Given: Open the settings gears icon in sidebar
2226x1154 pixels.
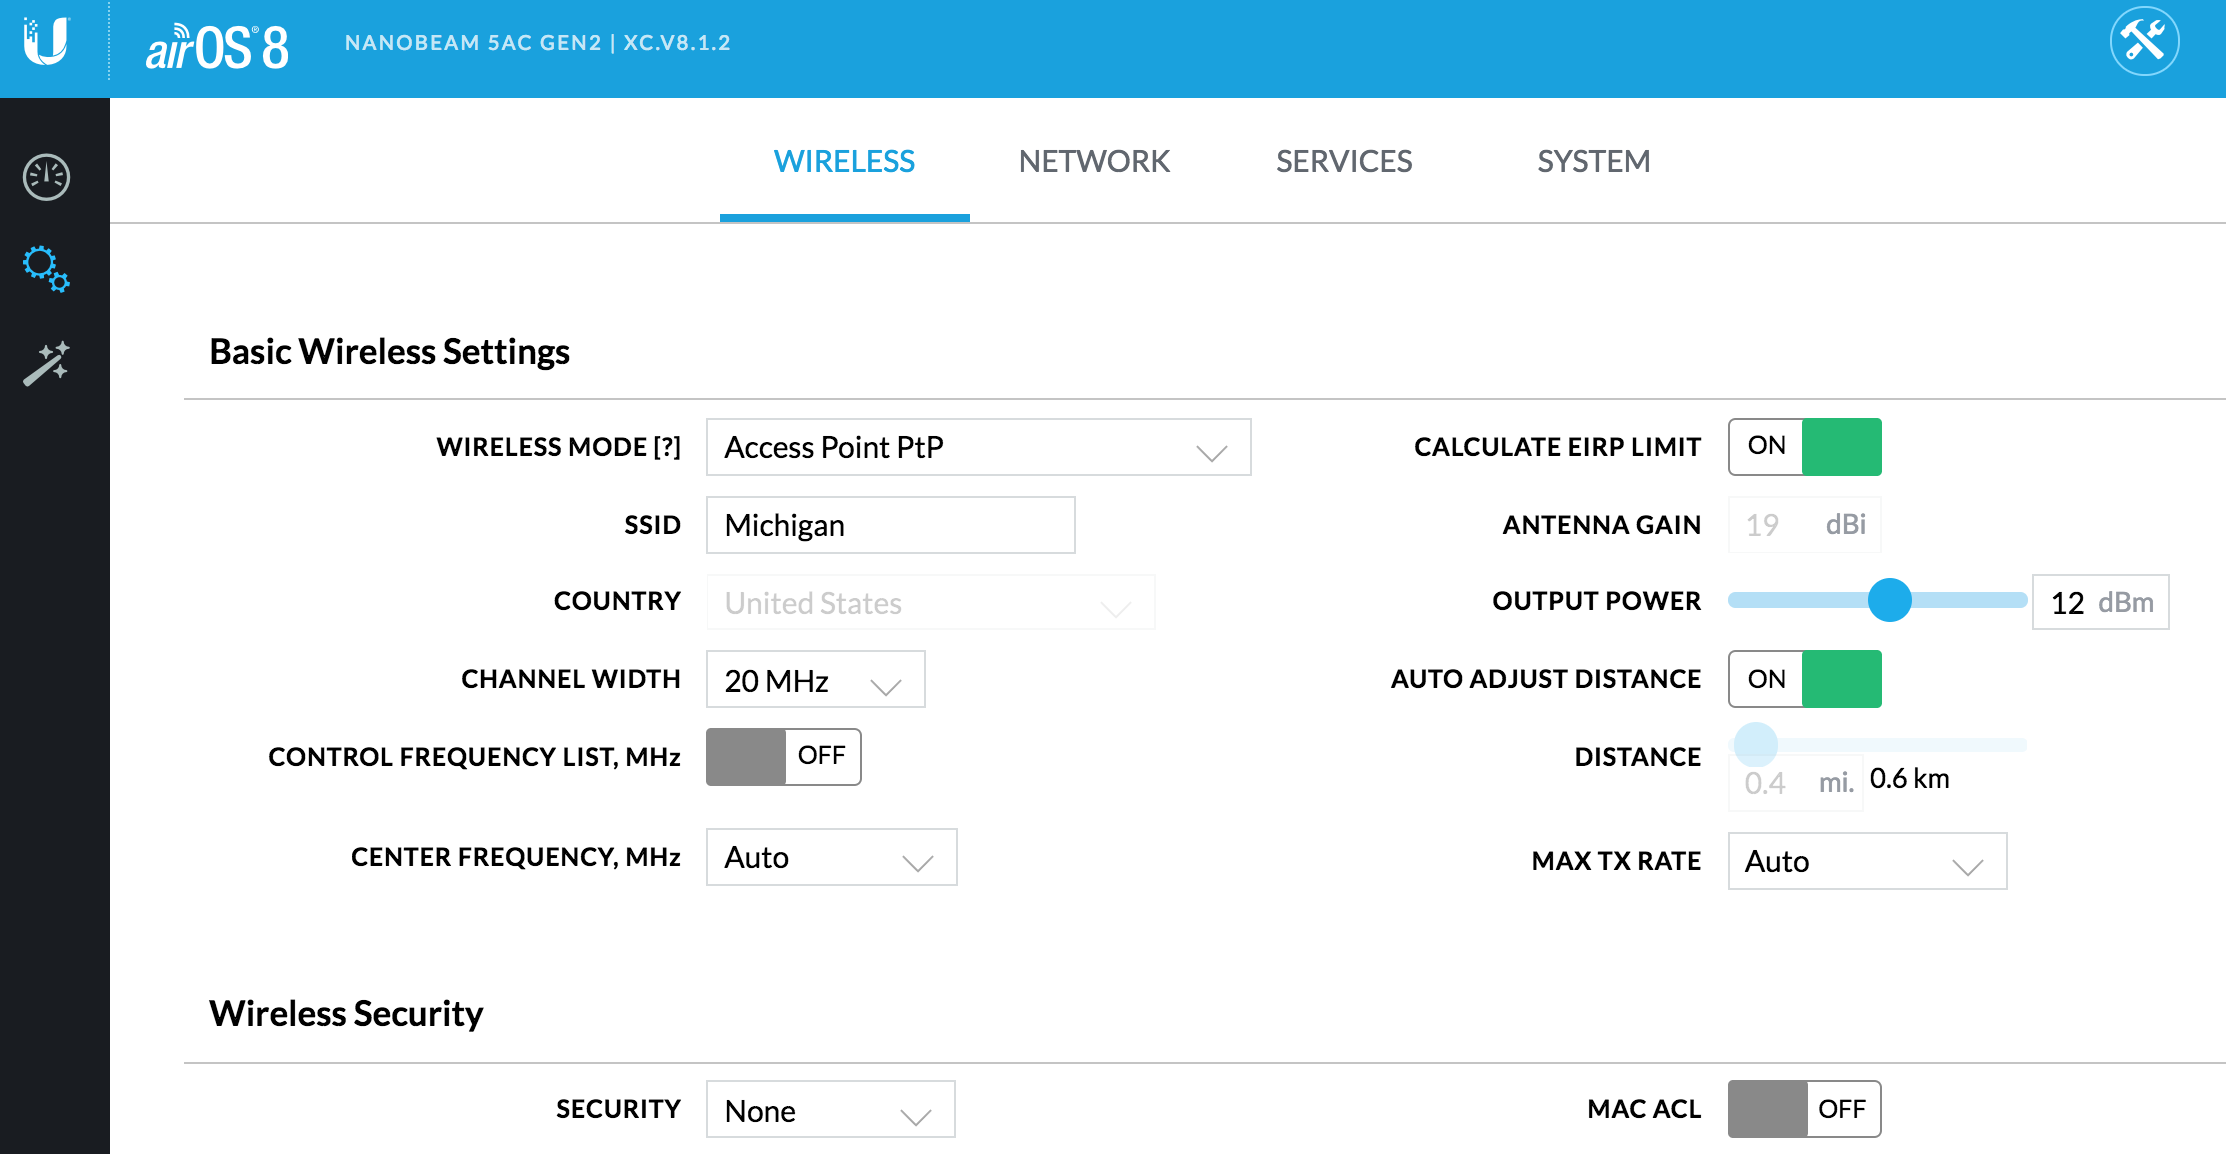Looking at the screenshot, I should point(46,269).
